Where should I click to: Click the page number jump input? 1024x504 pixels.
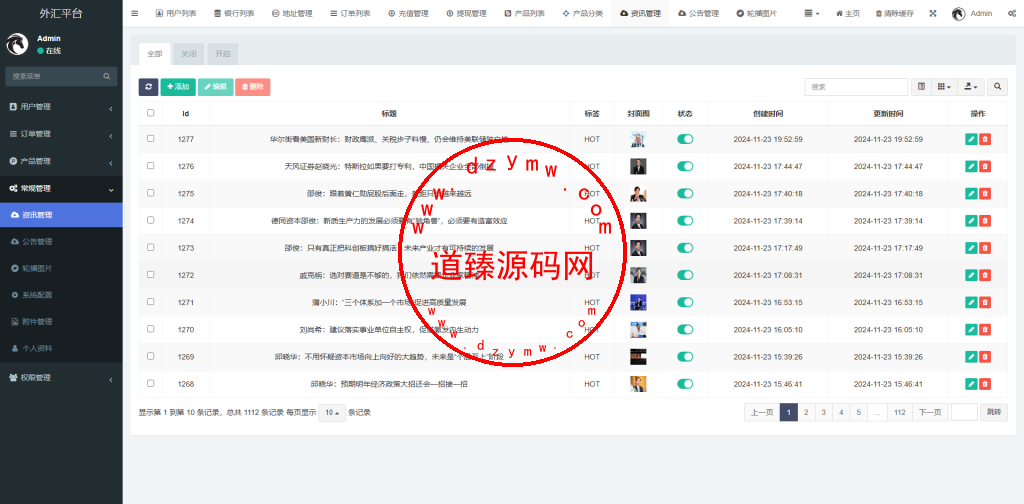(964, 412)
